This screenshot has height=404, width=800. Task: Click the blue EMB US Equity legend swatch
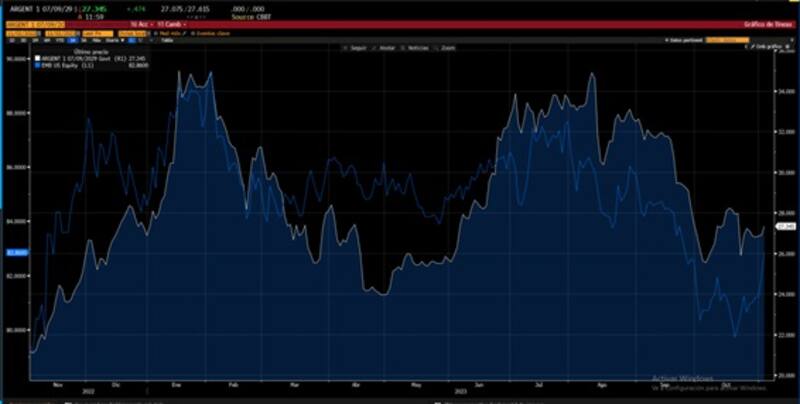(x=38, y=65)
